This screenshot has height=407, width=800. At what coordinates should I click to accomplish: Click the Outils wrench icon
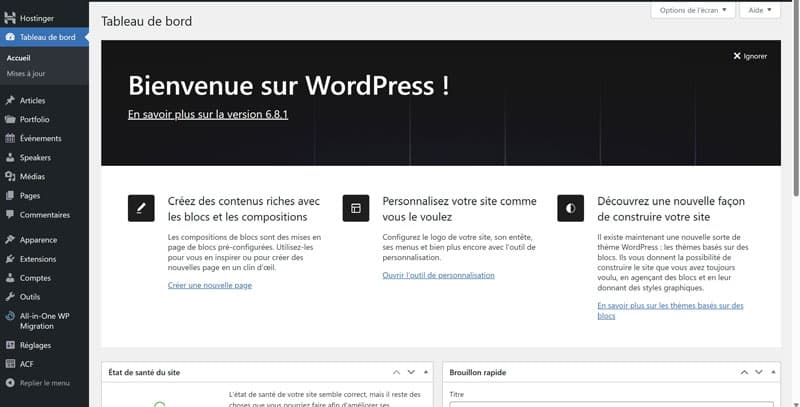(10, 297)
